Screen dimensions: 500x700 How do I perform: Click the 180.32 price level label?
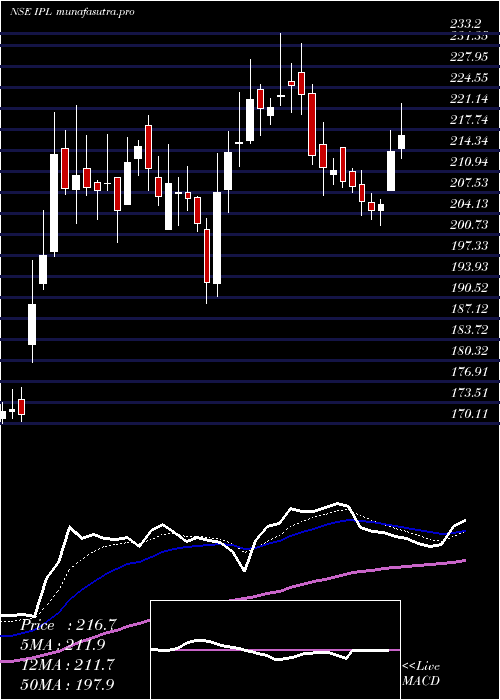point(469,351)
